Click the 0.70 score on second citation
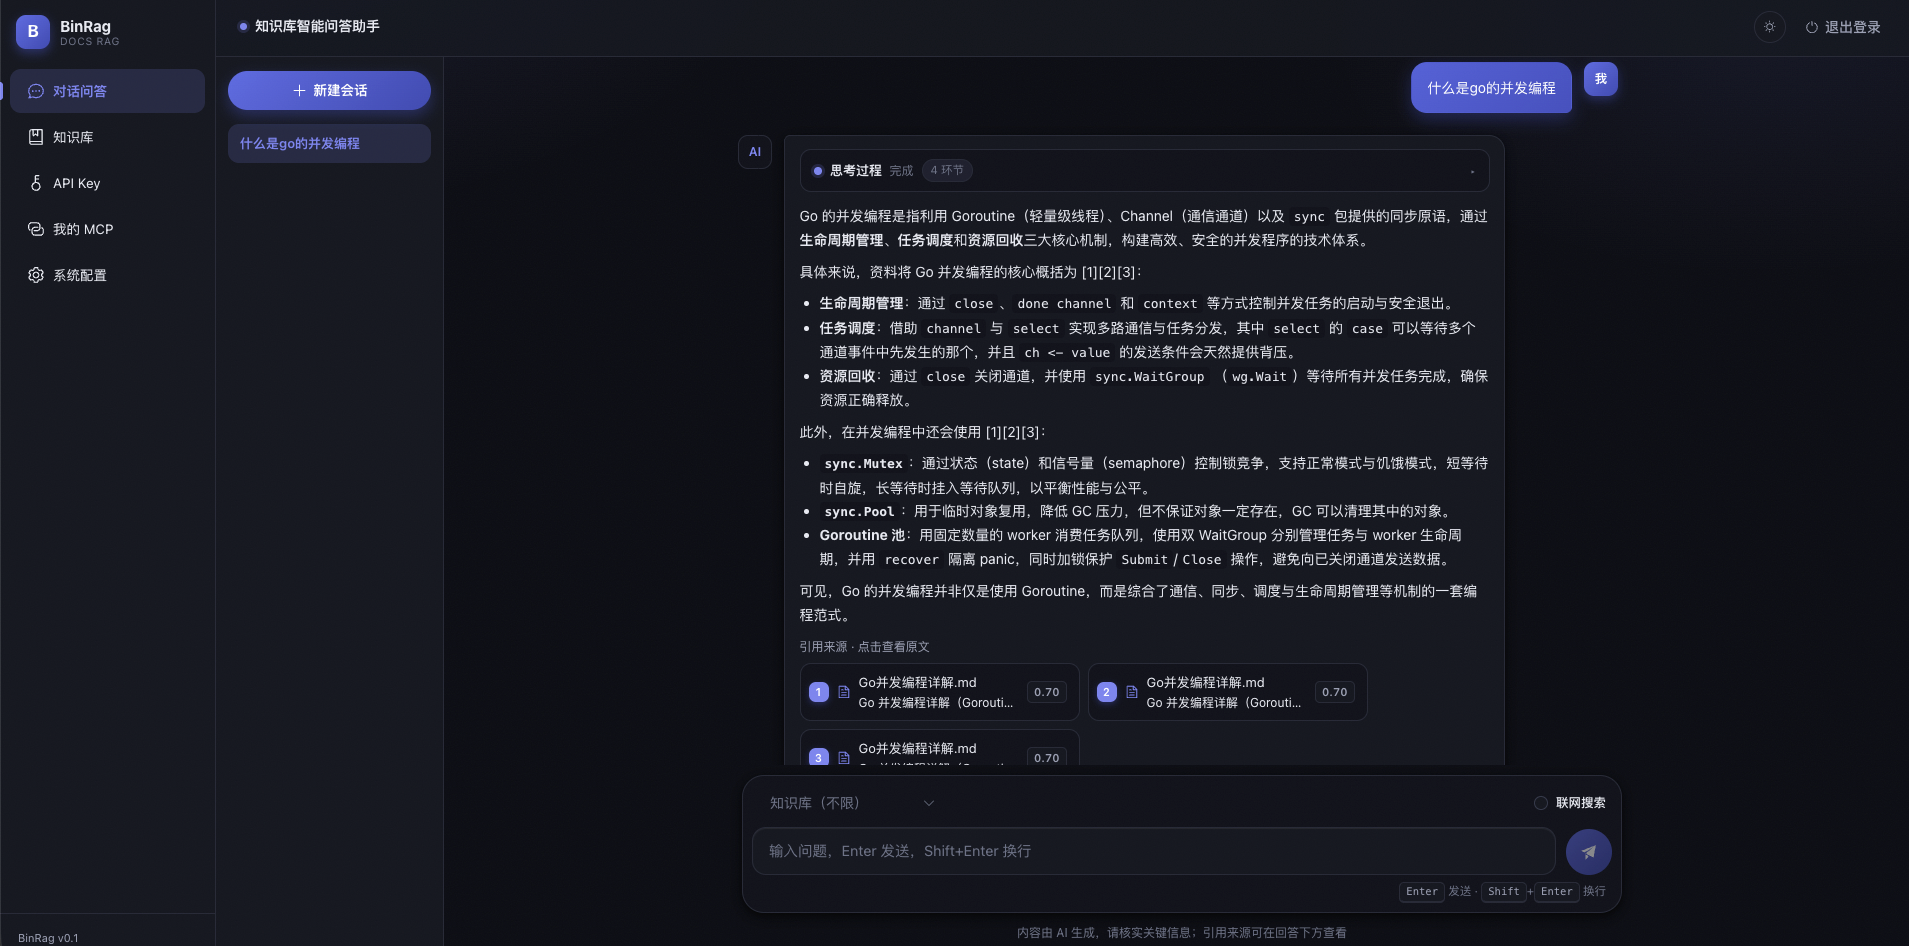This screenshot has height=946, width=1909. [1335, 692]
